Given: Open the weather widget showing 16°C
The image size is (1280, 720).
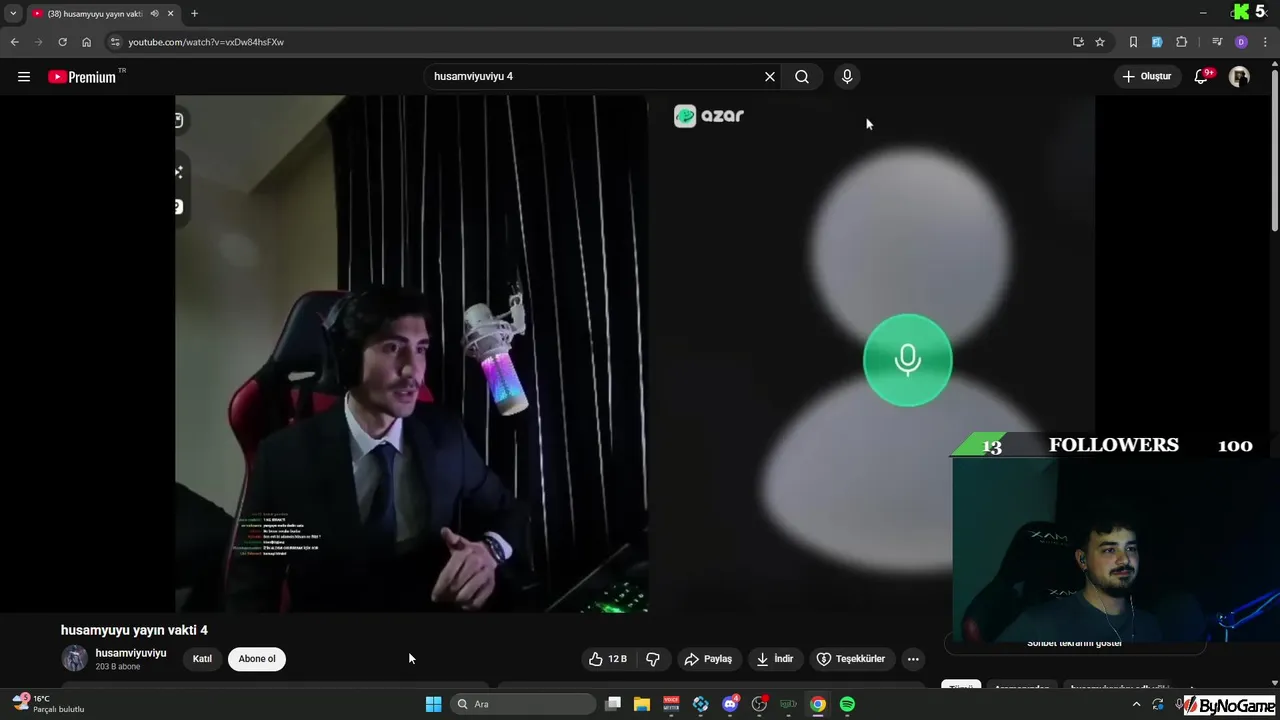Looking at the screenshot, I should [48, 704].
